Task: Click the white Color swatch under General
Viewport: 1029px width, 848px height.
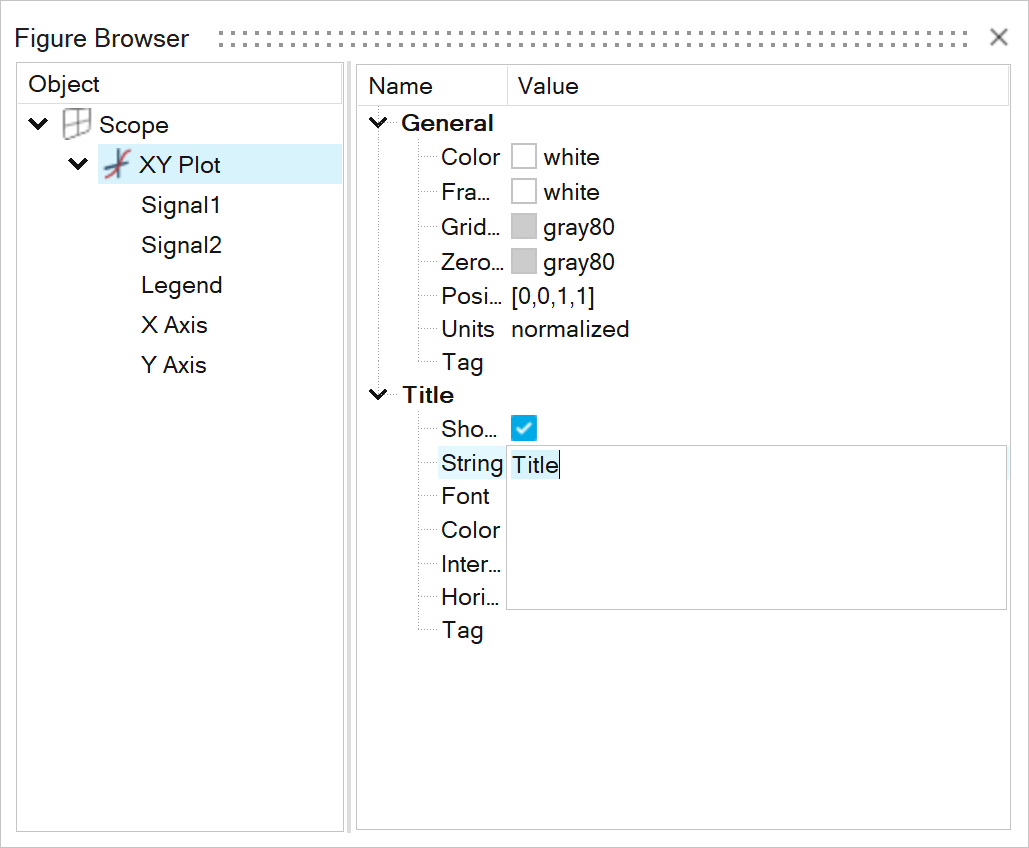Action: point(524,157)
